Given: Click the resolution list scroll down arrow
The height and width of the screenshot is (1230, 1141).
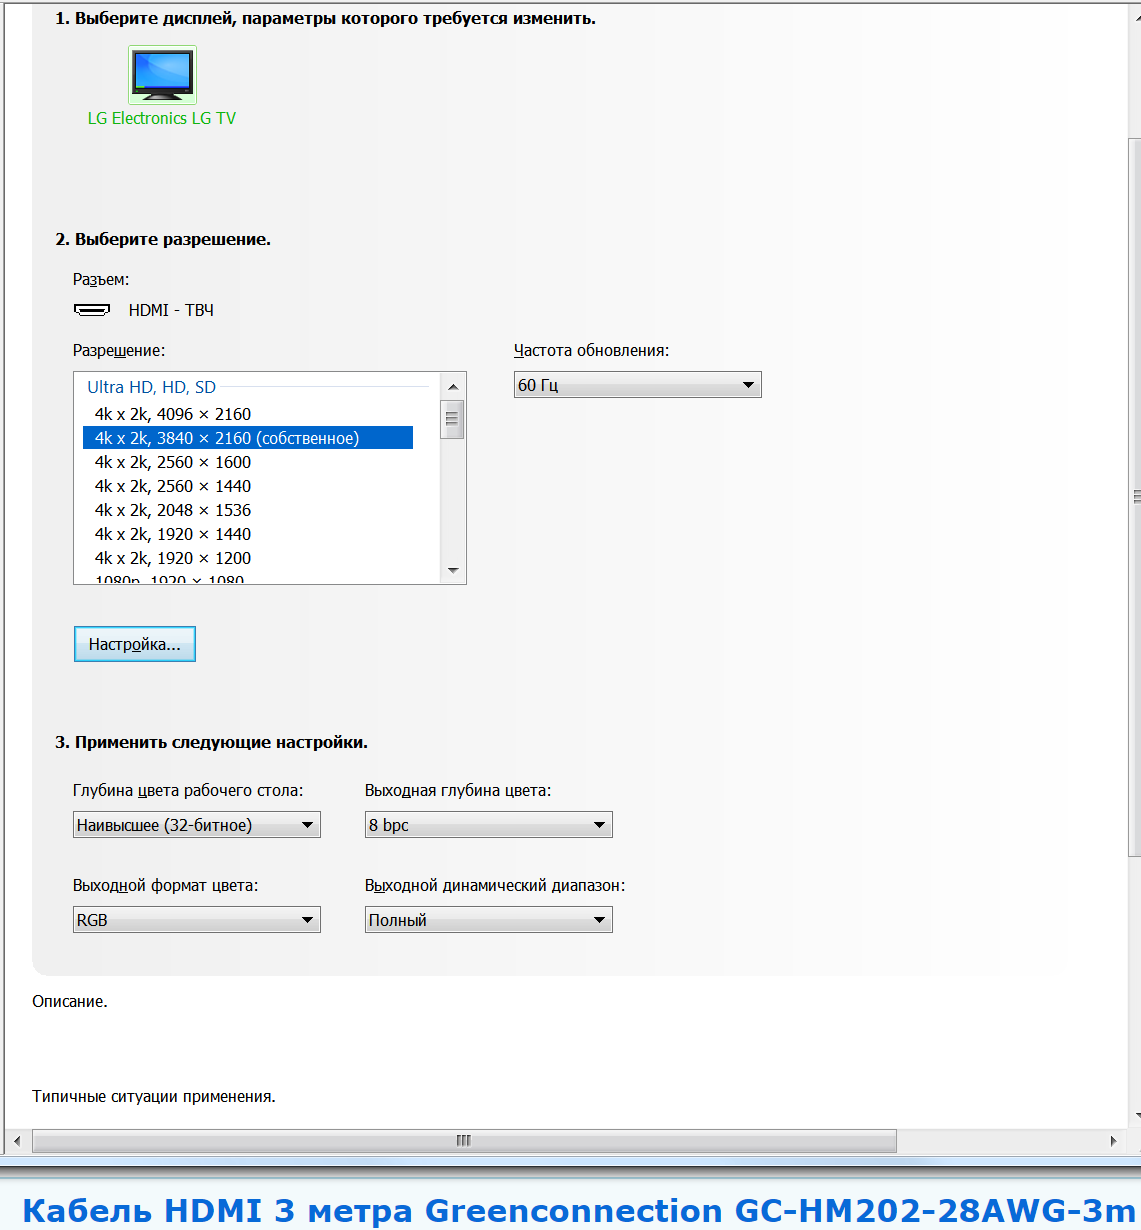Looking at the screenshot, I should [x=453, y=571].
